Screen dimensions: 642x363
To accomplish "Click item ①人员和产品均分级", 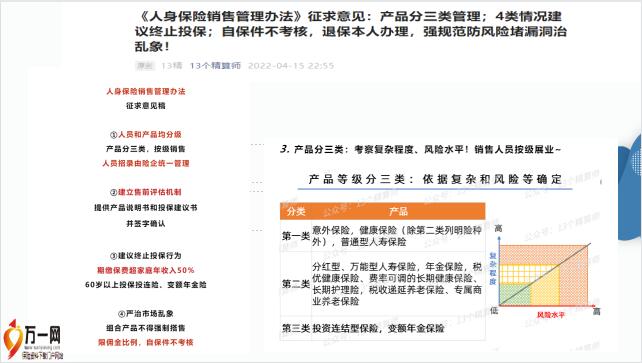I will click(146, 134).
